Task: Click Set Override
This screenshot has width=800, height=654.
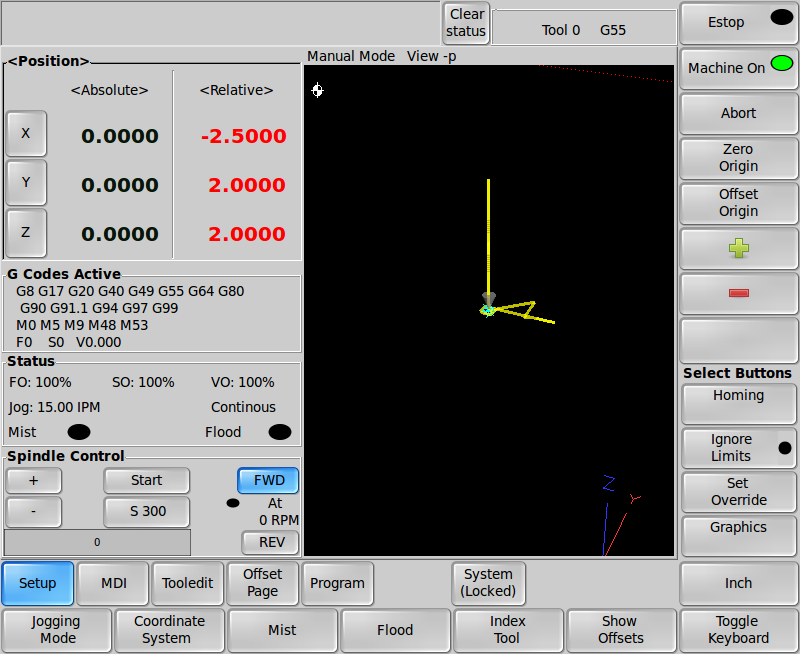Action: [x=738, y=491]
